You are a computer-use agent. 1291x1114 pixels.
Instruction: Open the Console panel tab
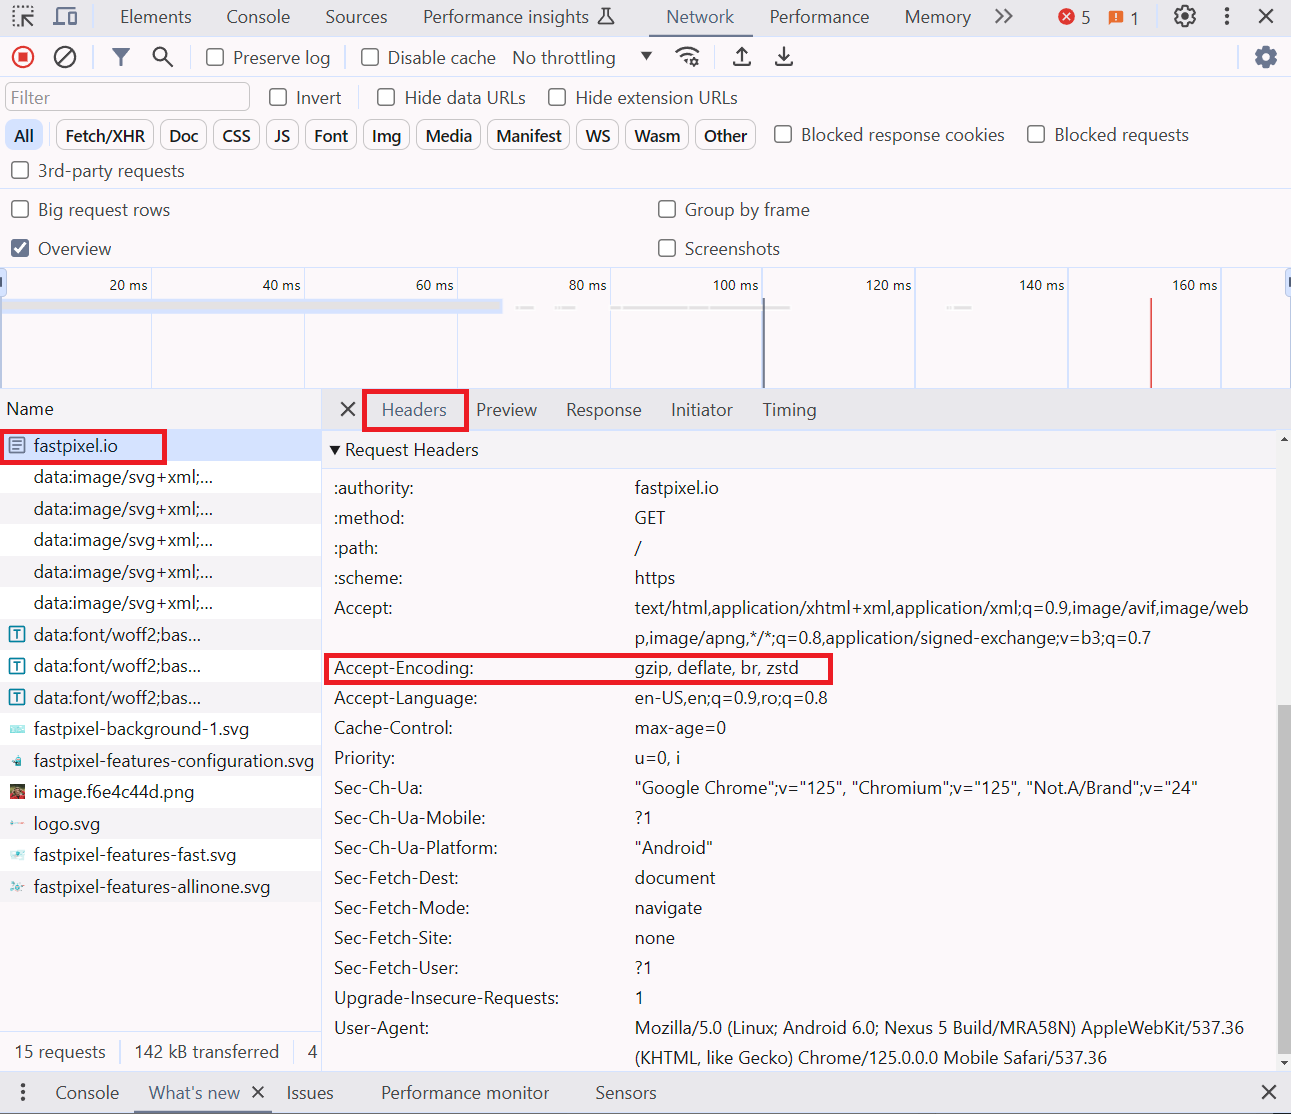tap(258, 17)
